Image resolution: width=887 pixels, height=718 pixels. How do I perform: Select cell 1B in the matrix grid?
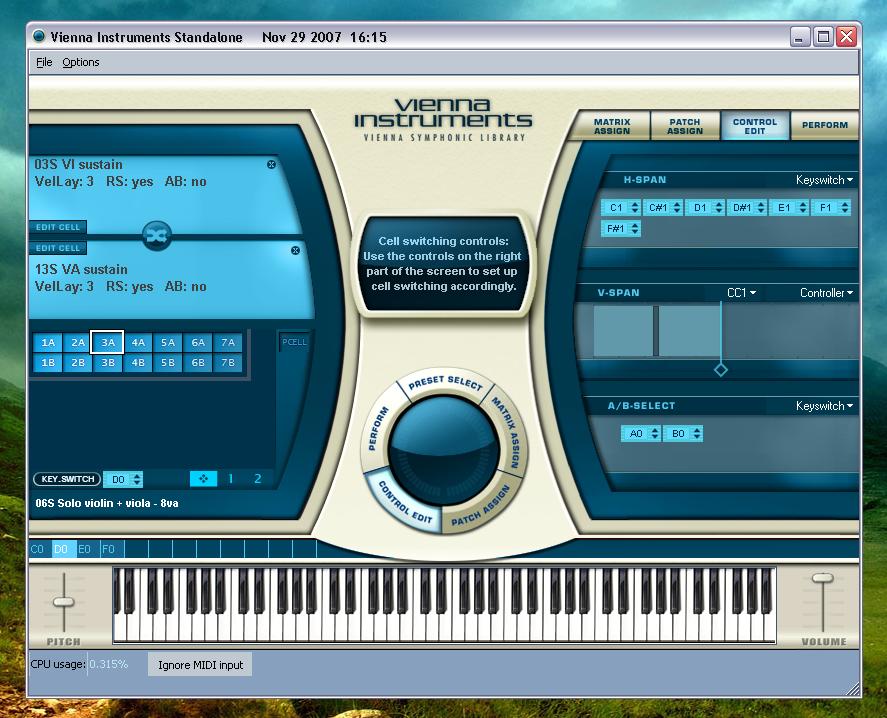(x=48, y=363)
